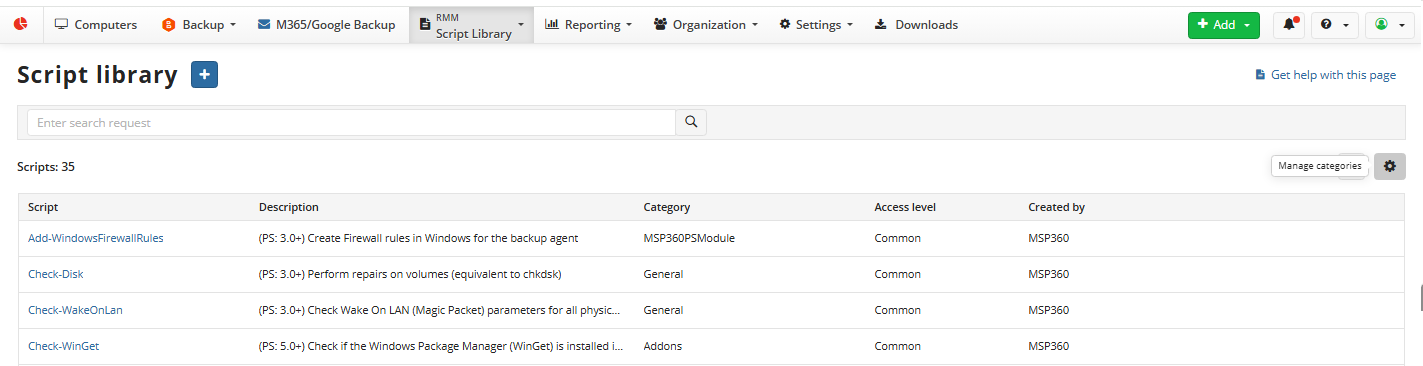1423x366 pixels.
Task: Expand the Settings dropdown menu
Action: click(816, 24)
